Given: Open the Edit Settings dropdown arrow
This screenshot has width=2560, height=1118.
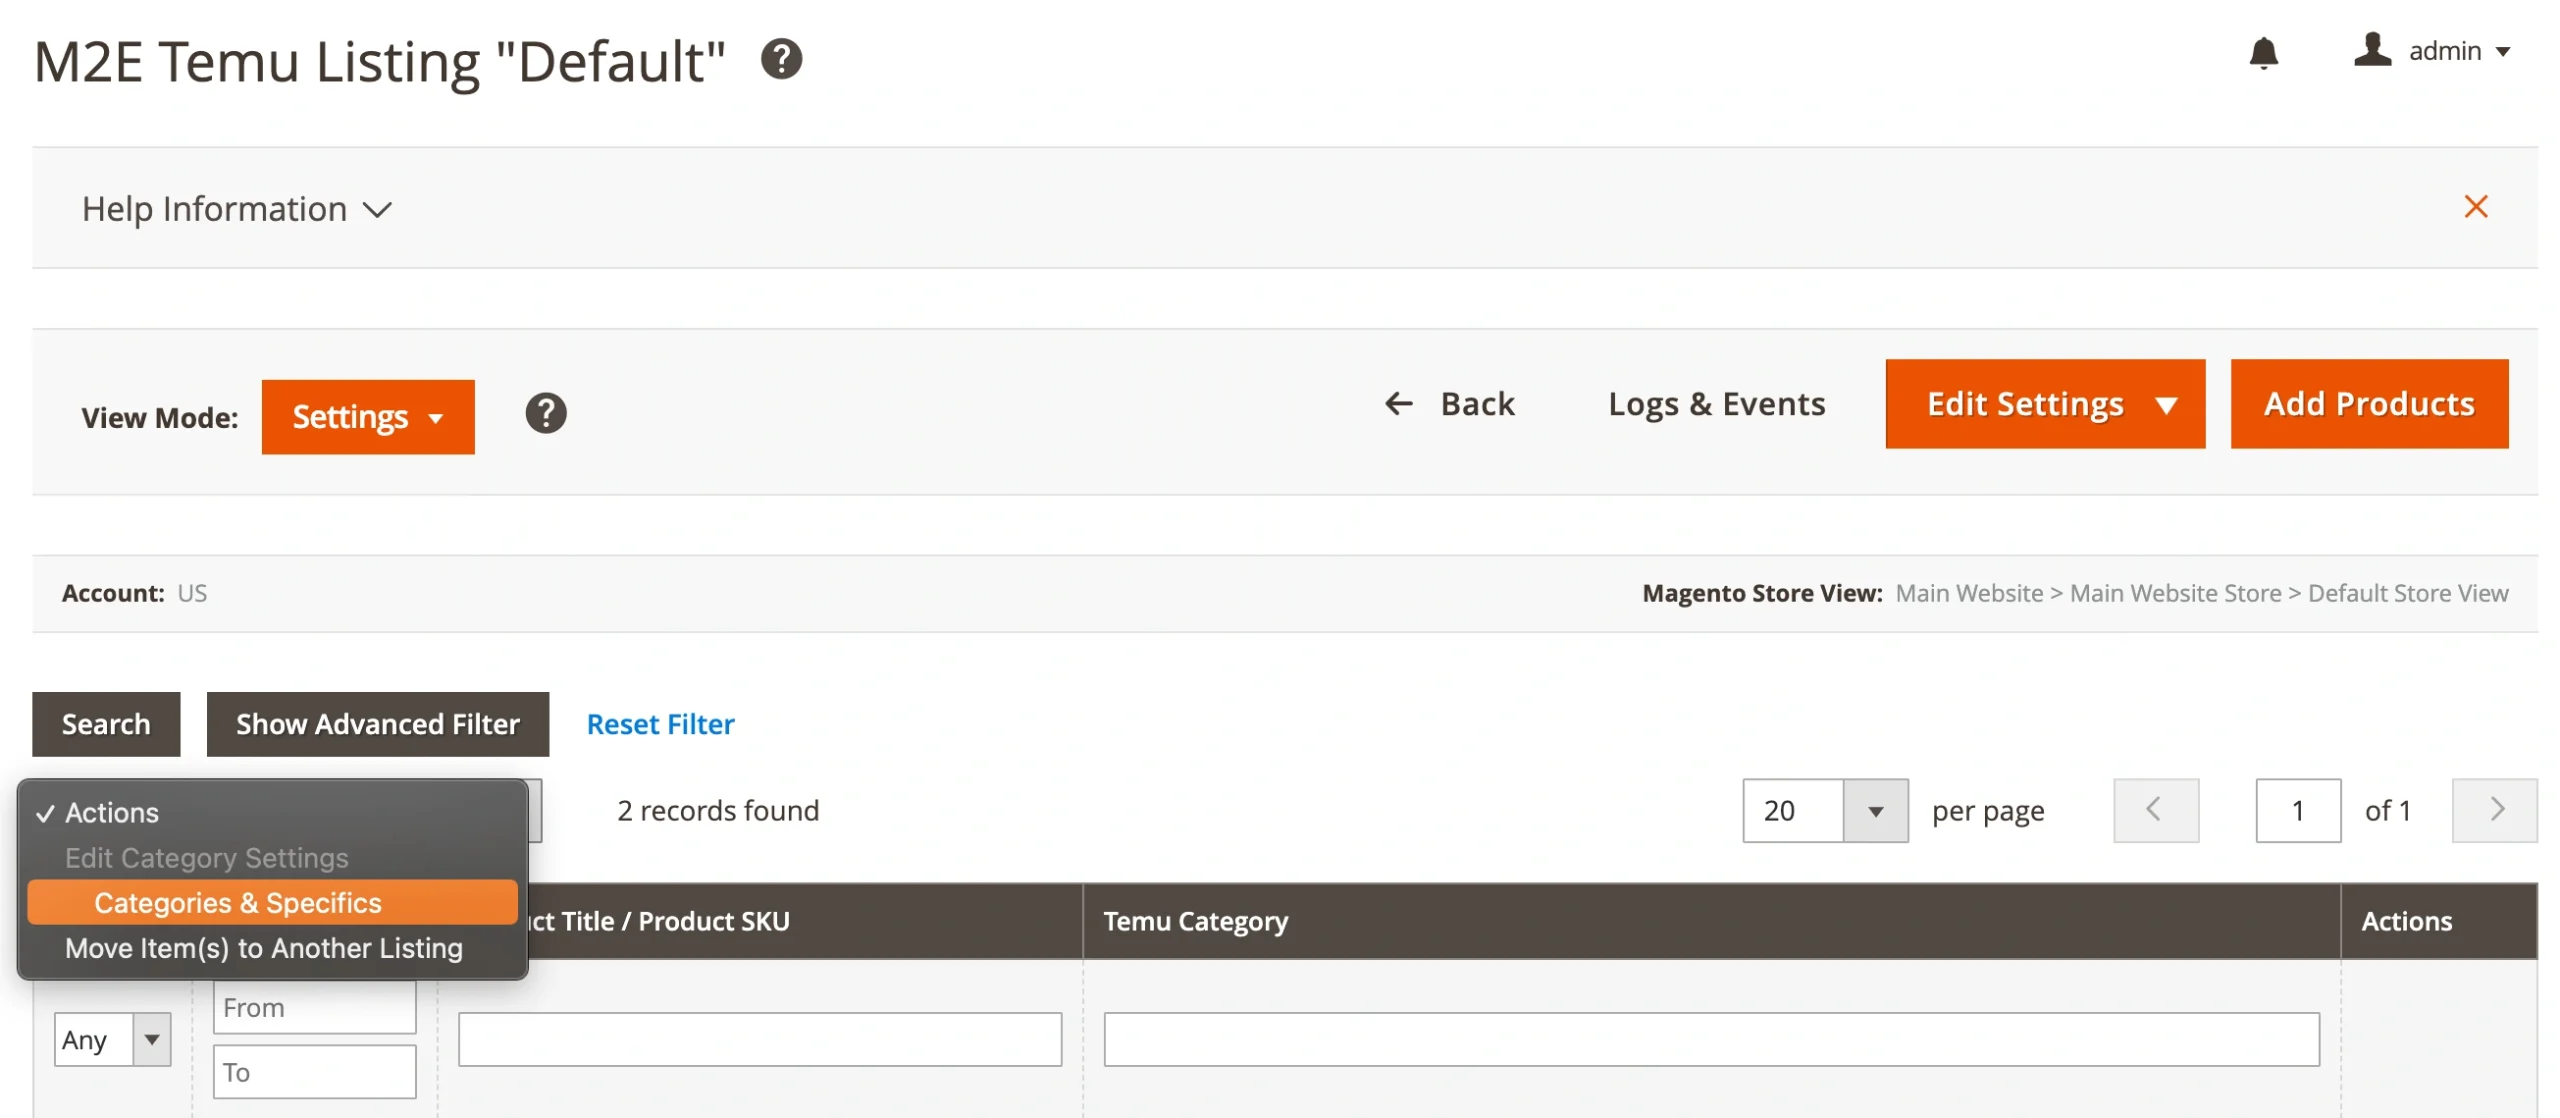Looking at the screenshot, I should [x=2166, y=405].
